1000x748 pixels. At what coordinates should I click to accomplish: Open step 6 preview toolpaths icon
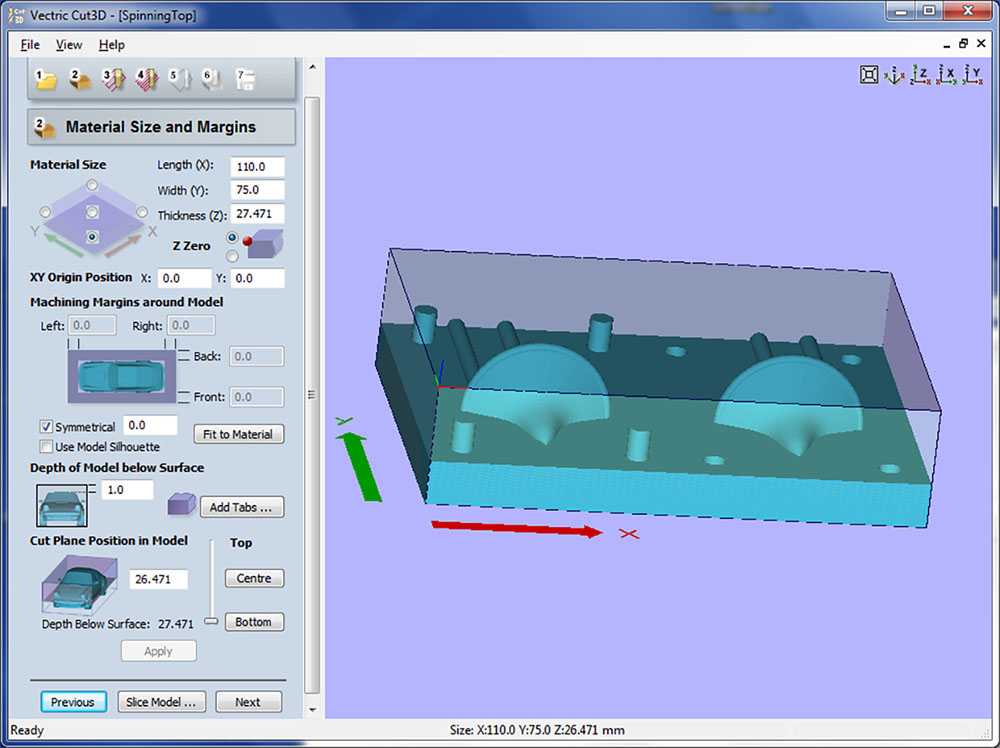coord(212,79)
